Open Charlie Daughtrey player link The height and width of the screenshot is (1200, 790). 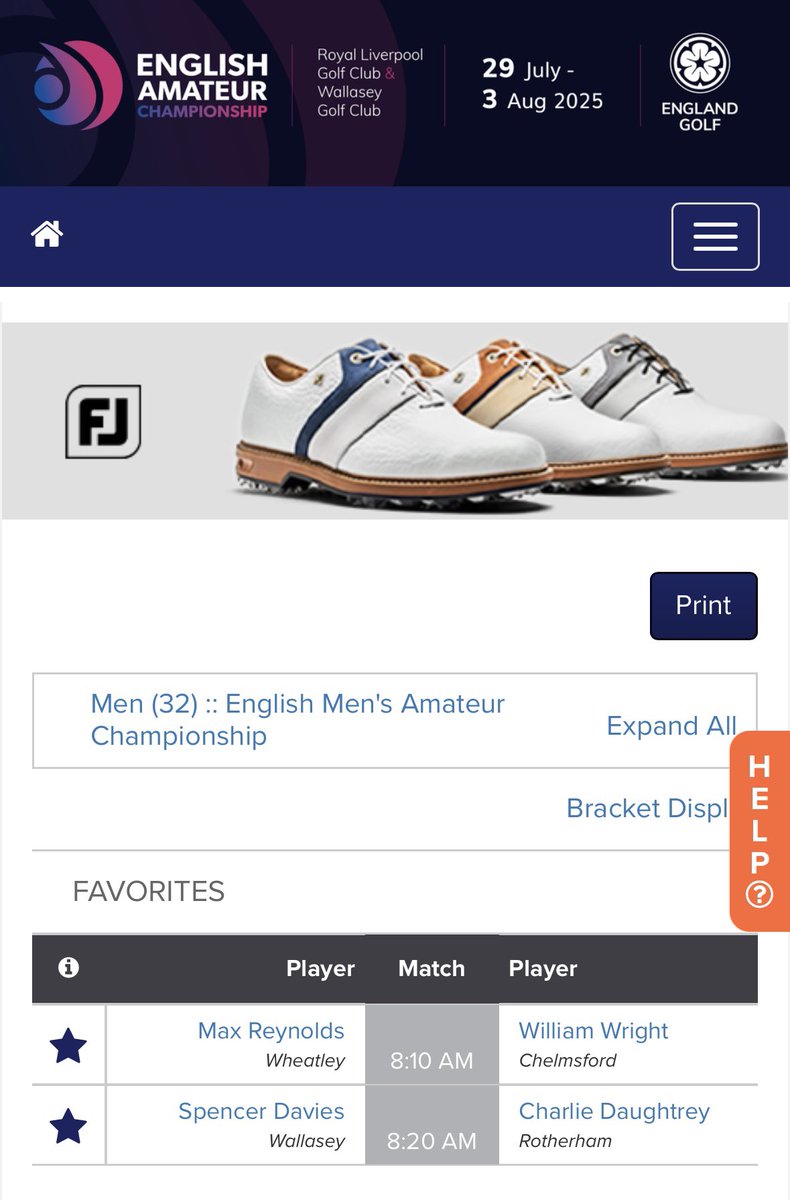point(614,1111)
